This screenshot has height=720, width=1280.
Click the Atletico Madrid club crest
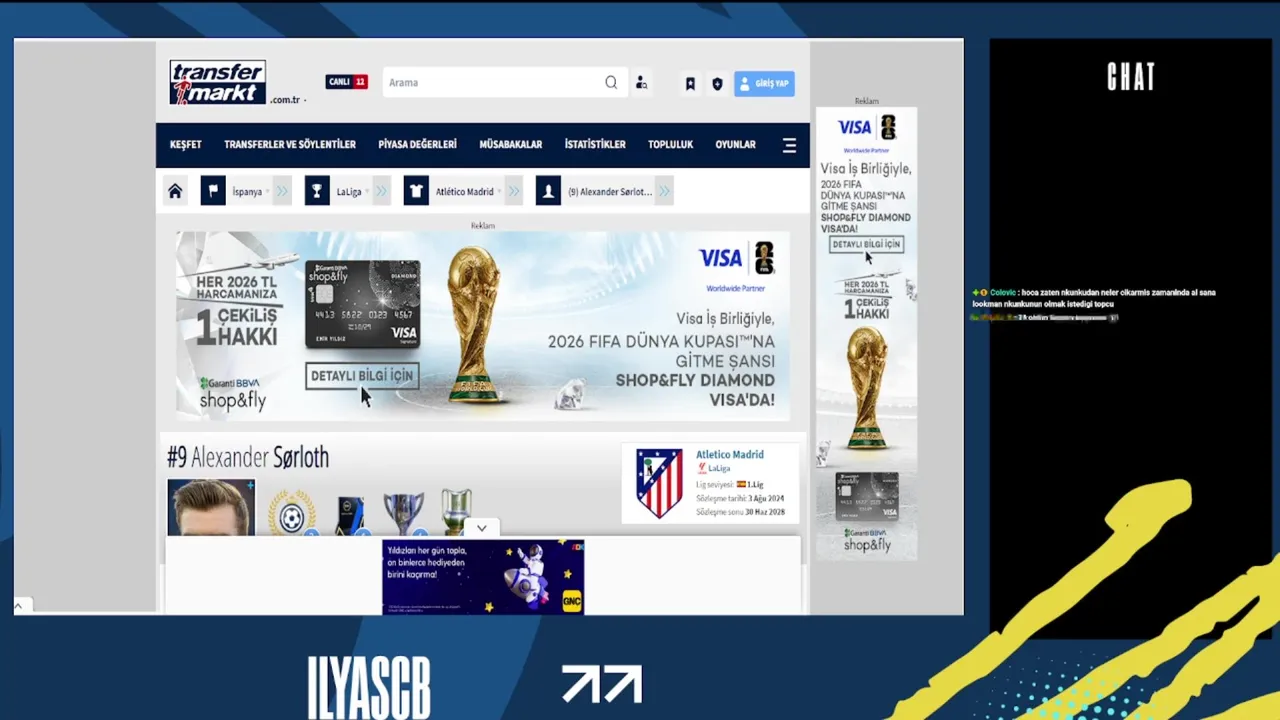click(x=659, y=483)
